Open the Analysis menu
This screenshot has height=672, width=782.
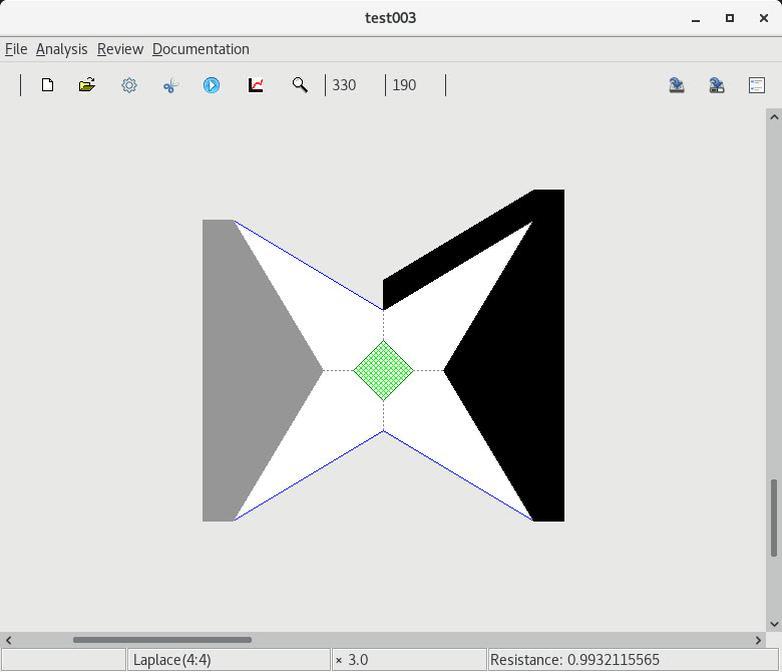coord(61,49)
